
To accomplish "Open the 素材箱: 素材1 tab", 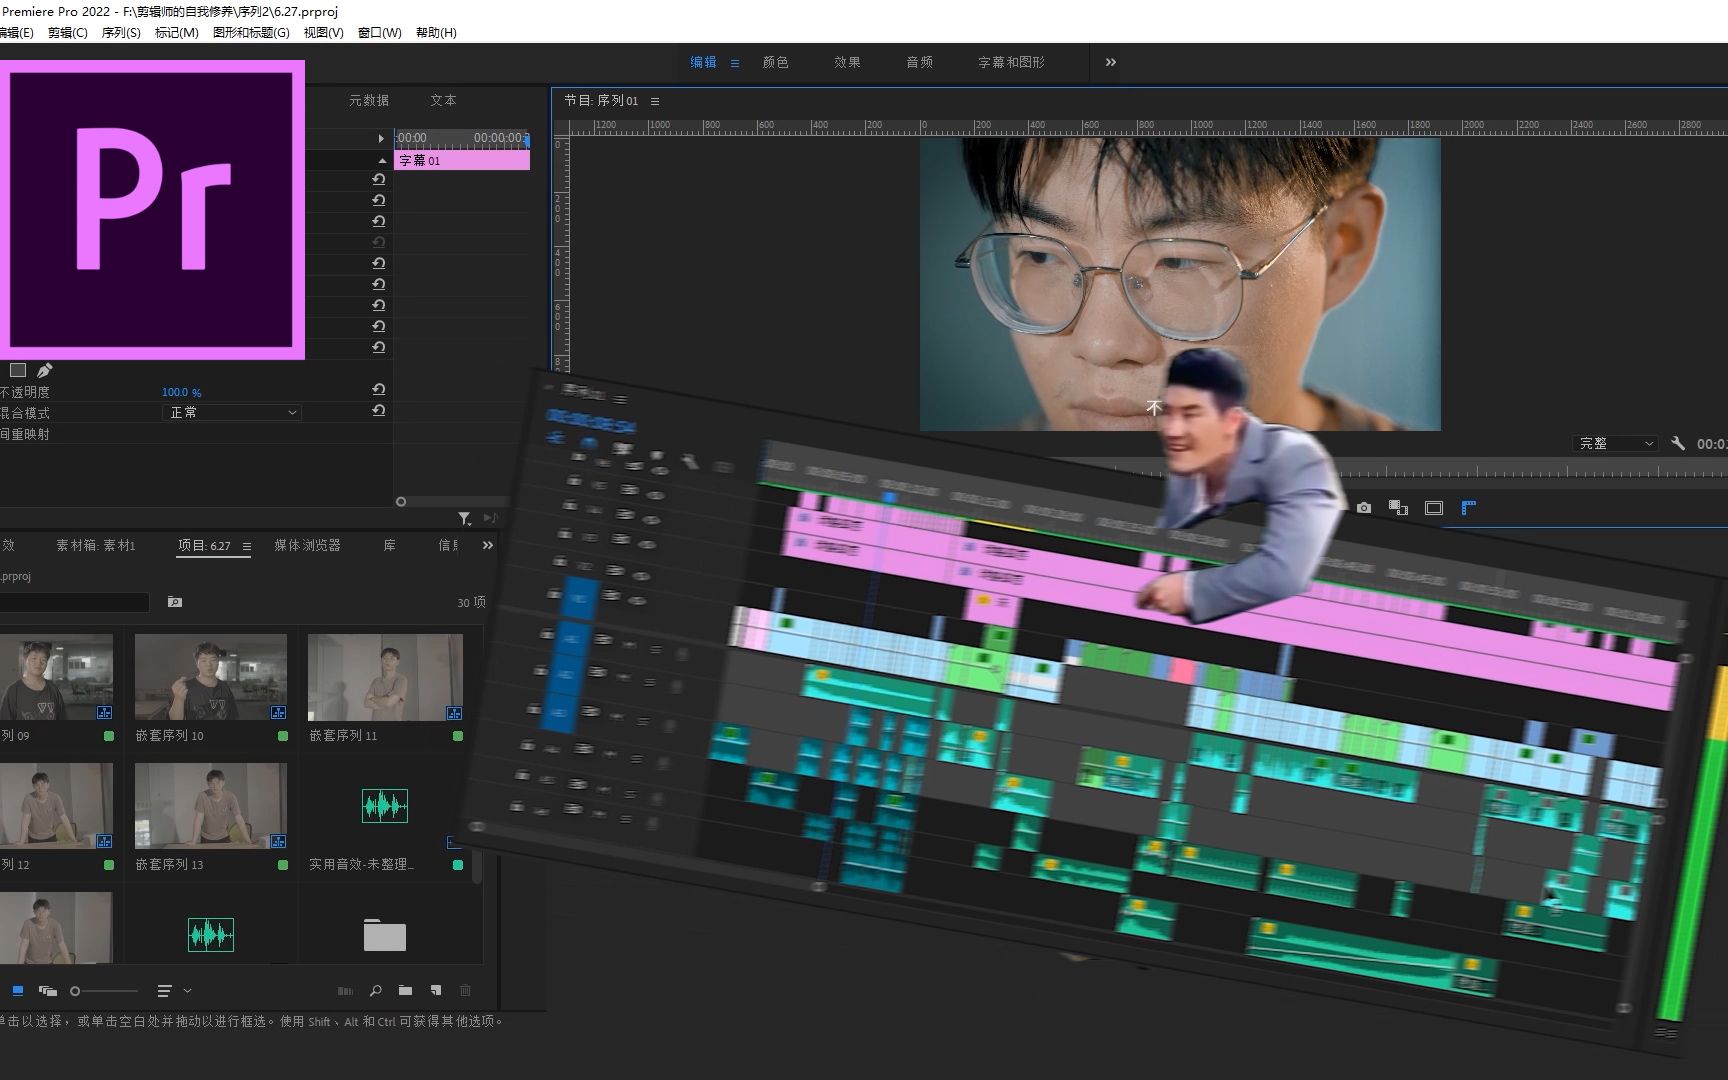I will [x=95, y=545].
